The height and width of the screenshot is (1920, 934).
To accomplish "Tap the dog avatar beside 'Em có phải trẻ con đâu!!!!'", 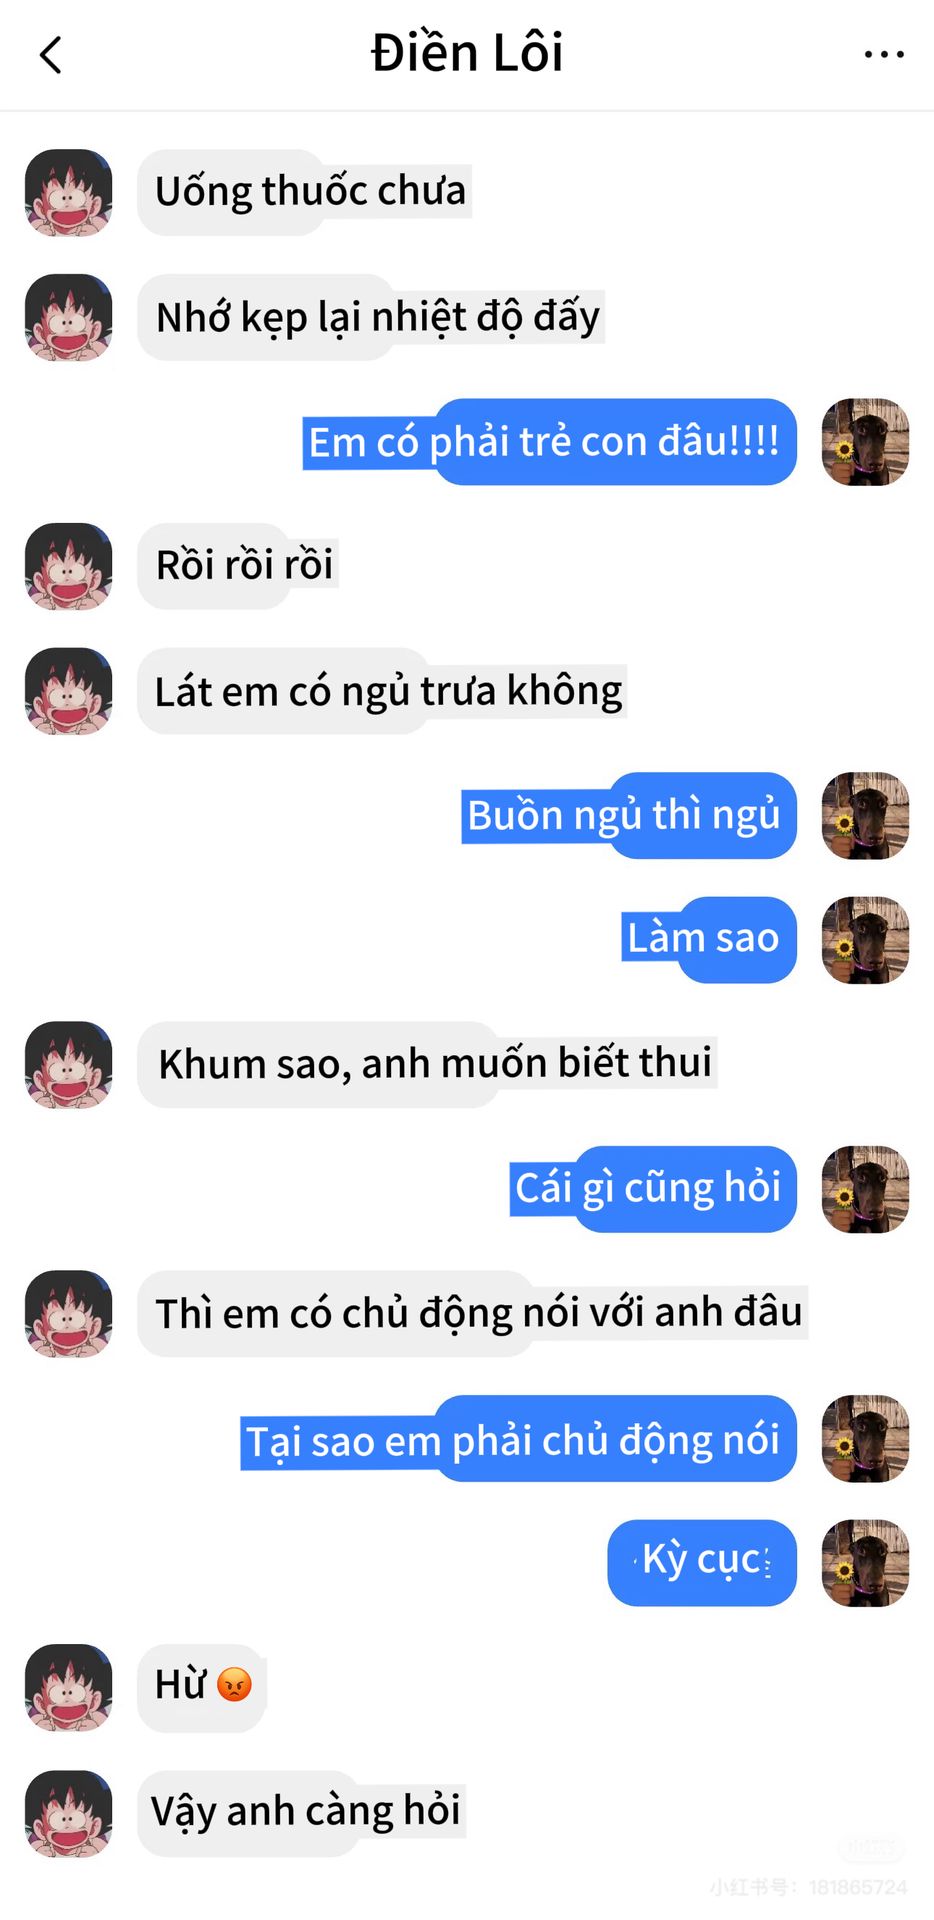I will click(x=865, y=442).
